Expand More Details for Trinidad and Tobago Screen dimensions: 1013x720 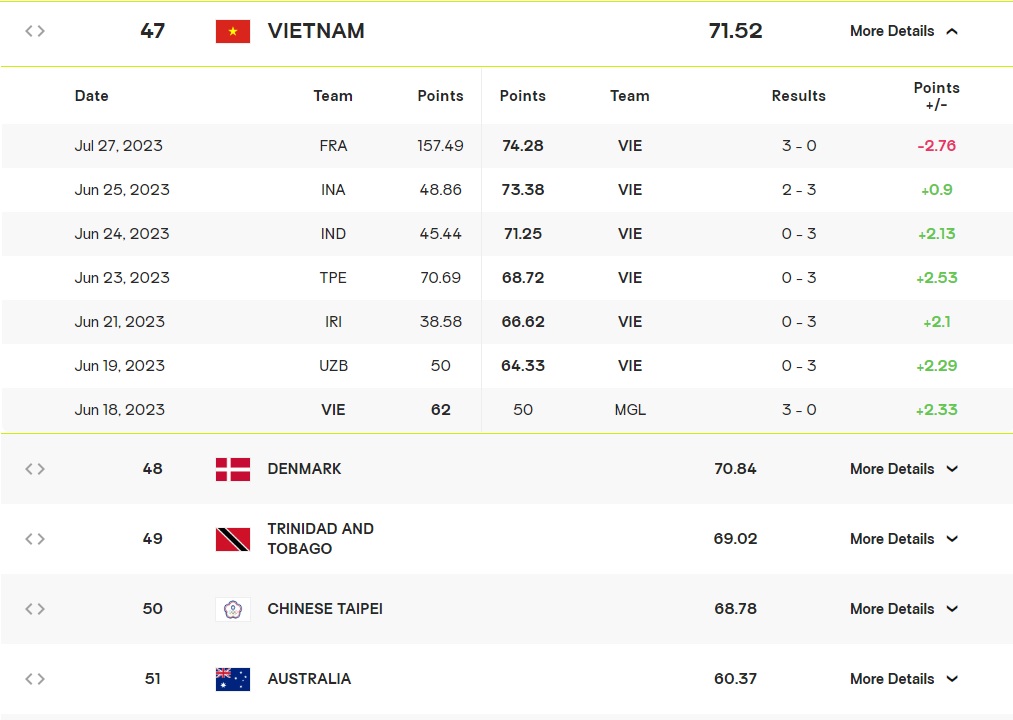904,539
